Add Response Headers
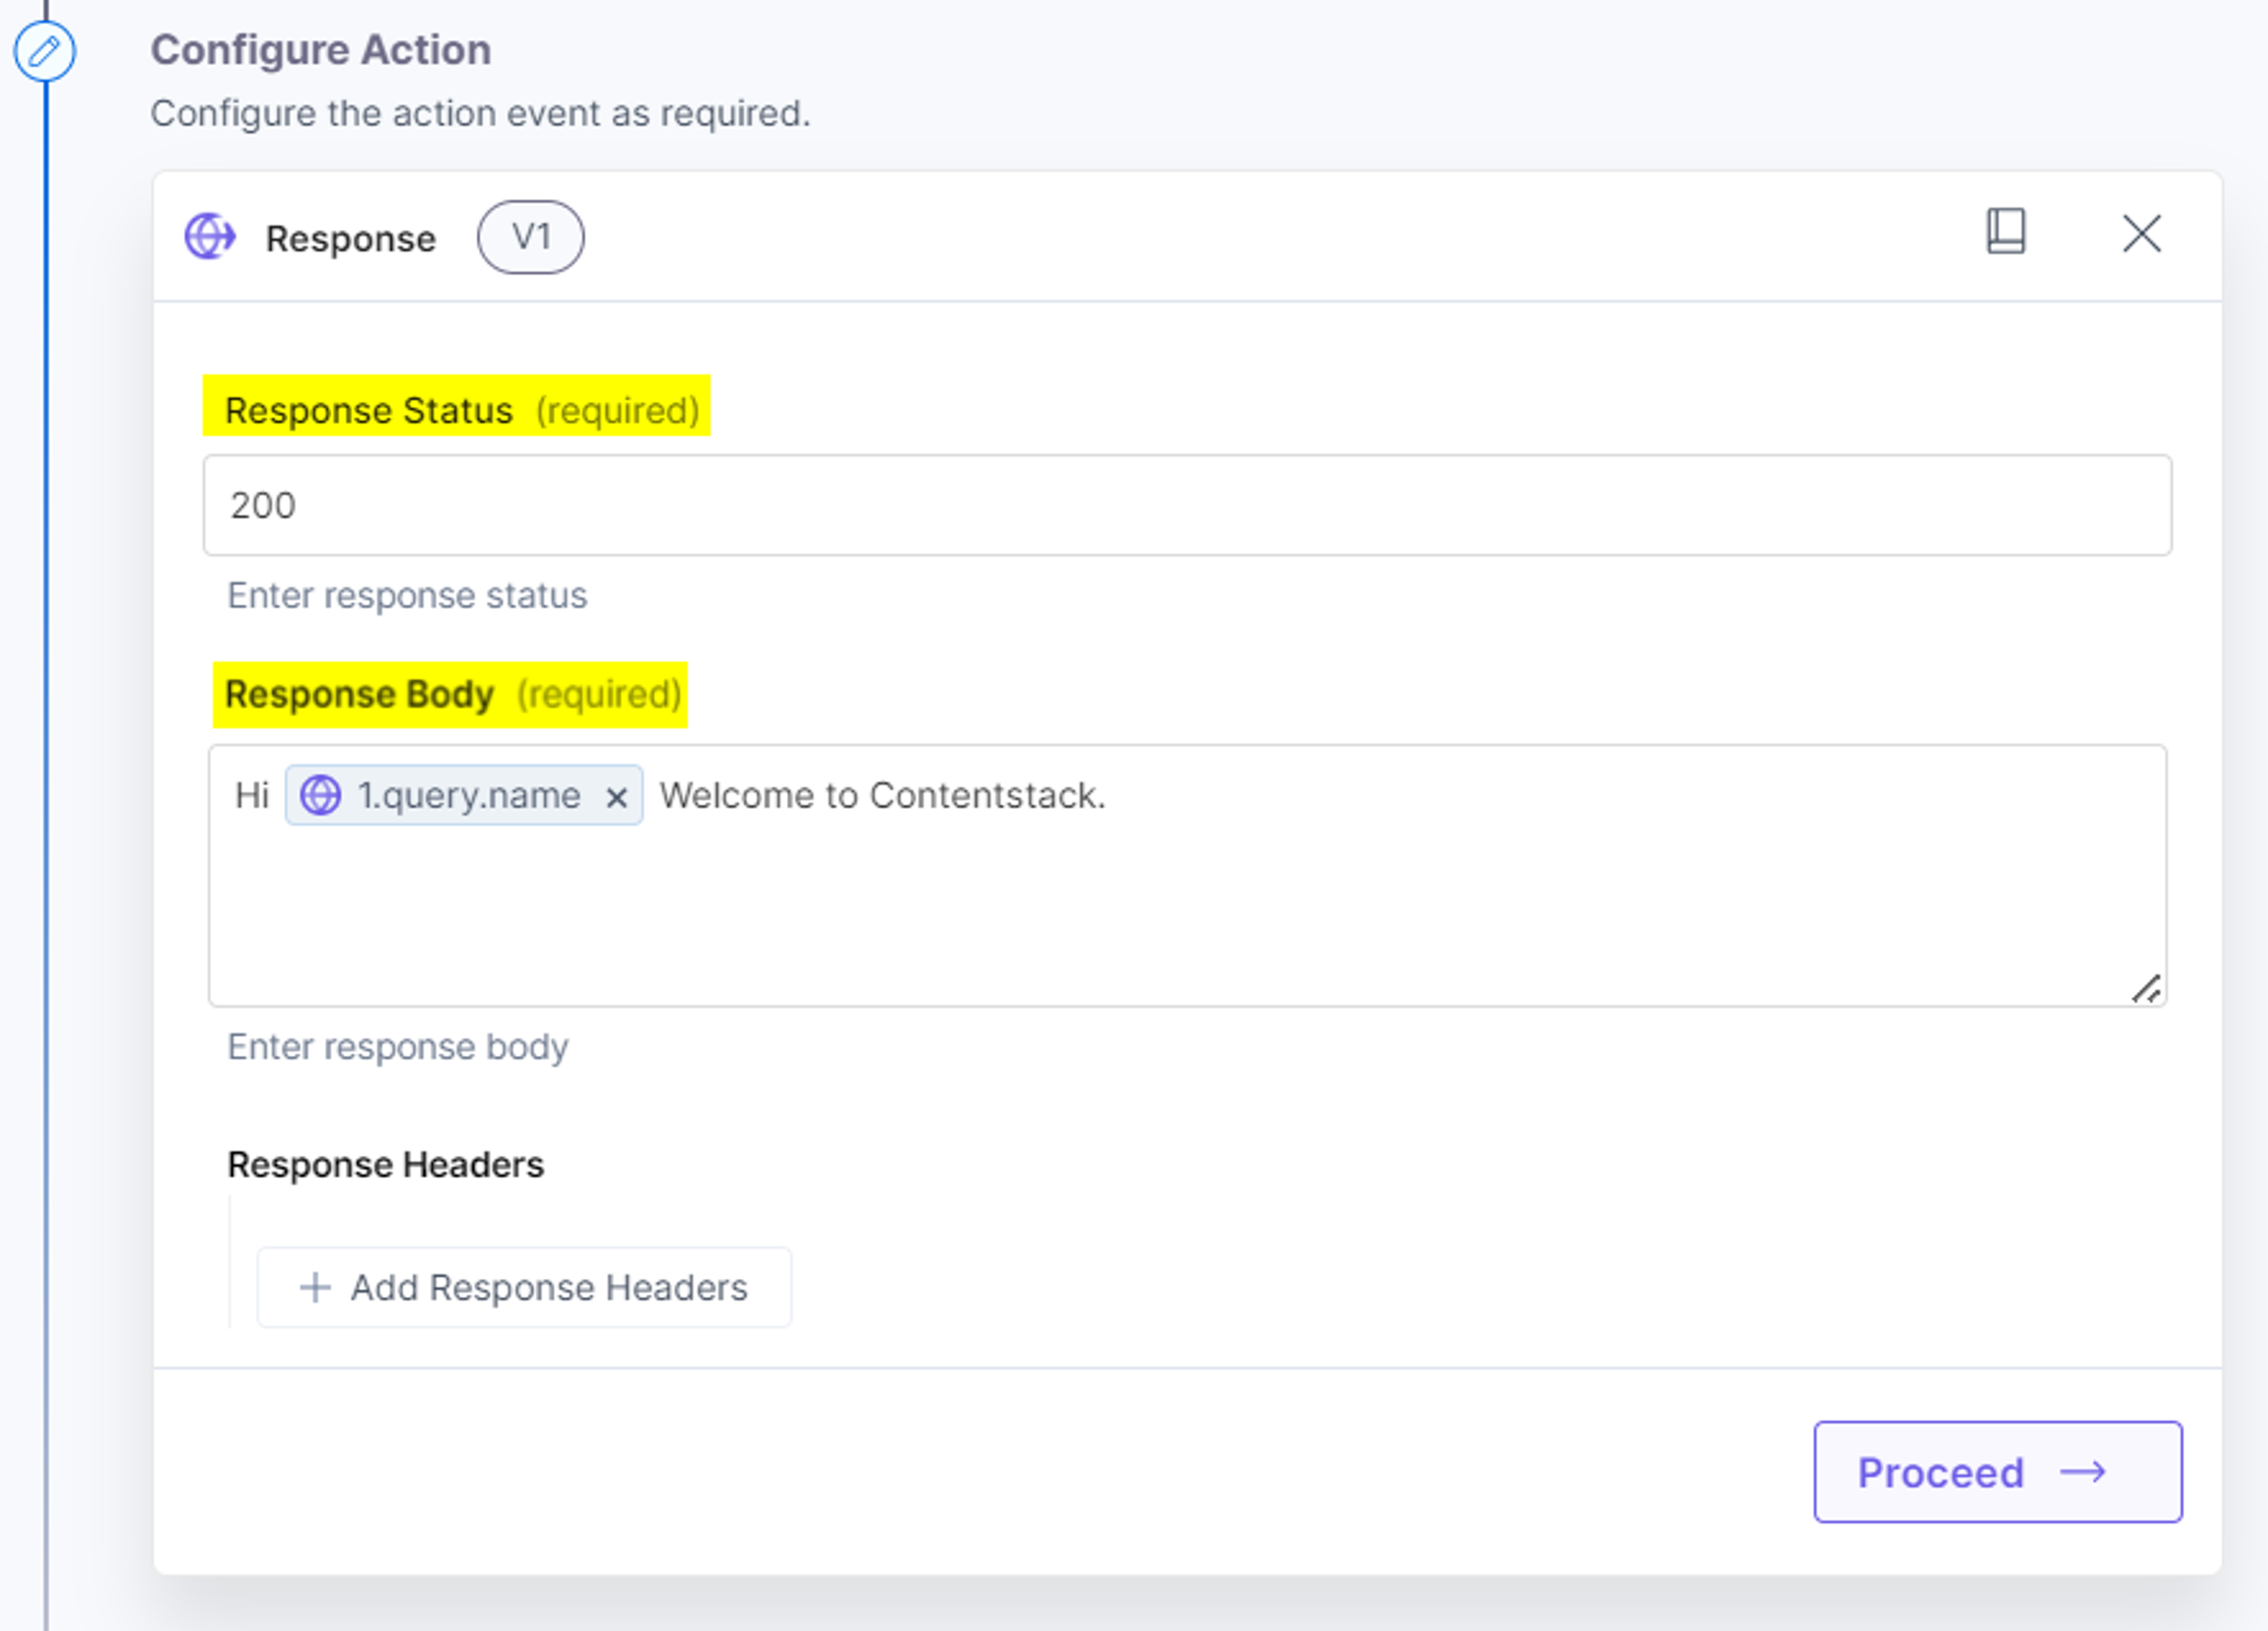2268x1631 pixels. tap(524, 1287)
